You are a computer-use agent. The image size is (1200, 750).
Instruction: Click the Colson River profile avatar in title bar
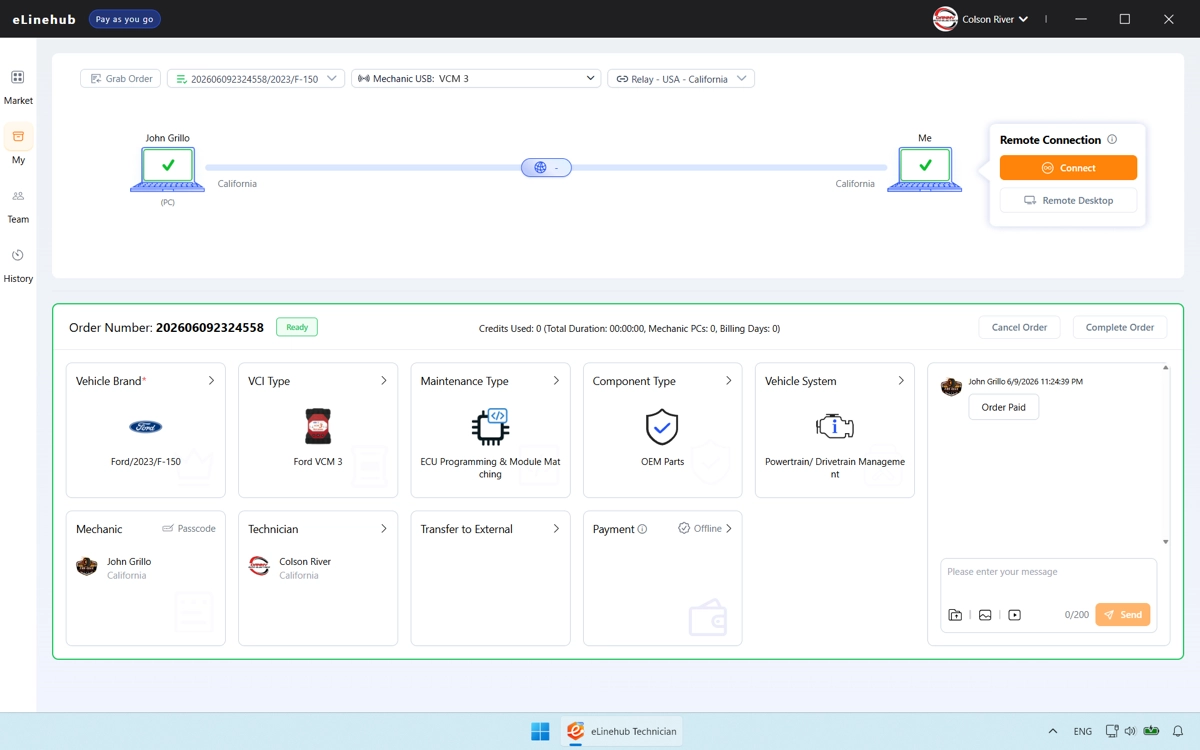tap(945, 19)
